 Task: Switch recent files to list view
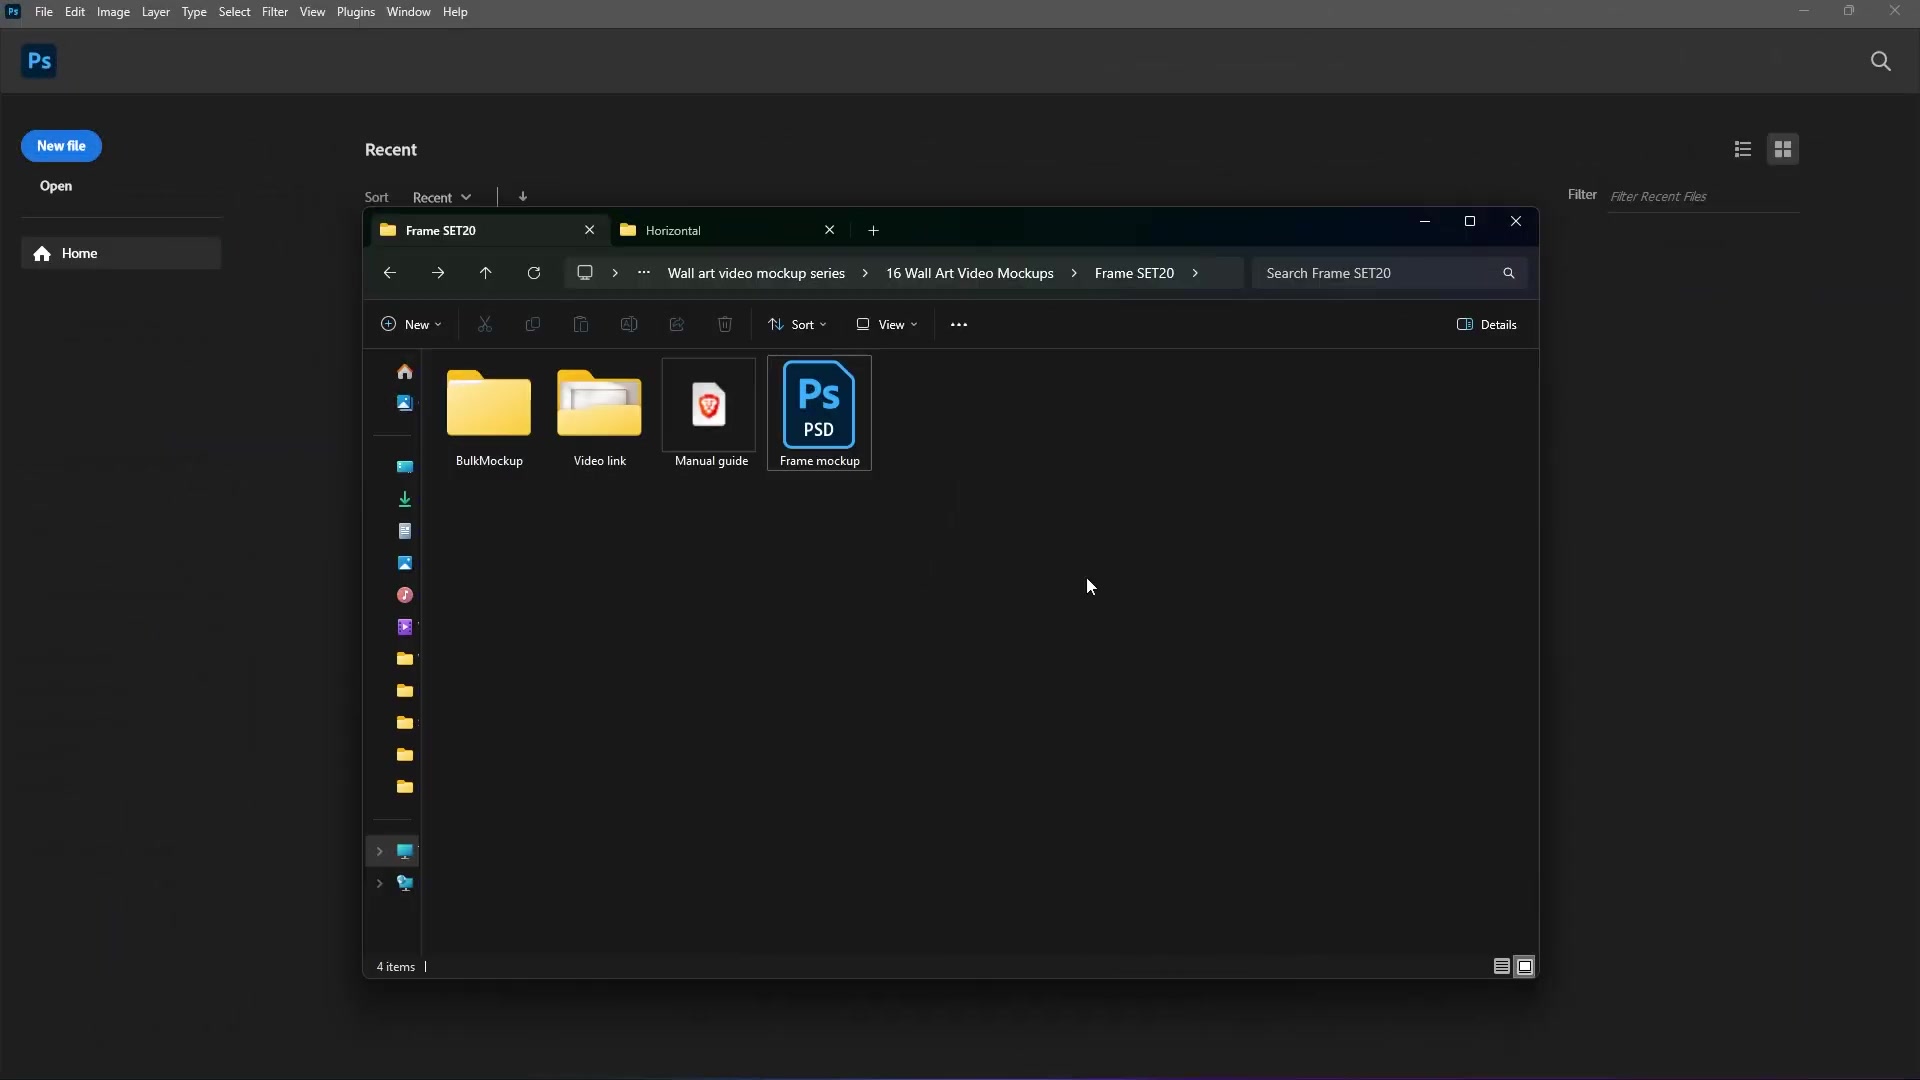coord(1742,149)
